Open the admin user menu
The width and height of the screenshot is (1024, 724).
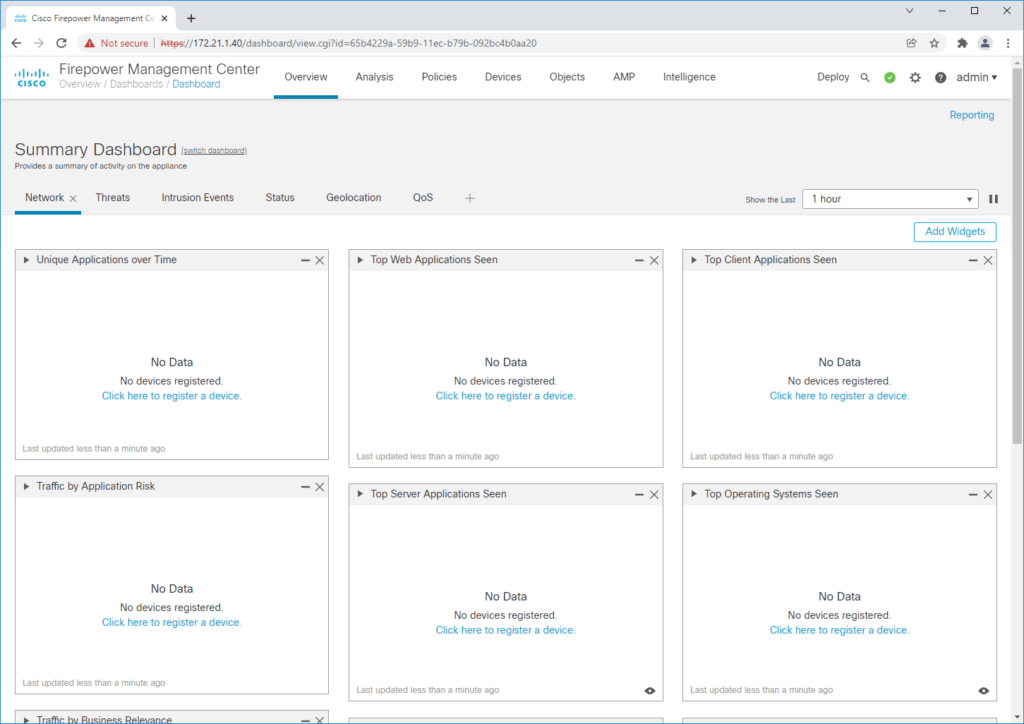(976, 77)
